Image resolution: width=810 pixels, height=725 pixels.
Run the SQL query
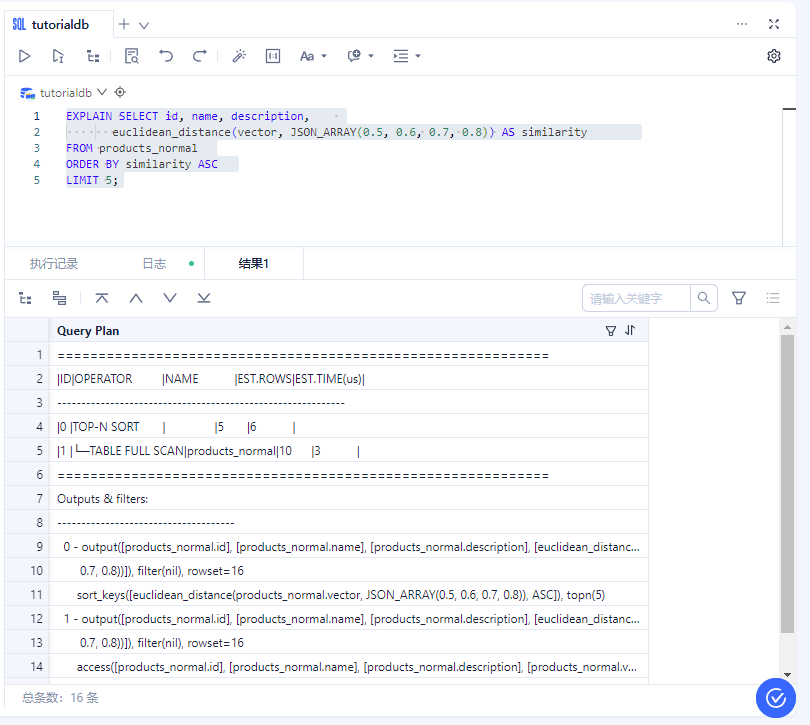pyautogui.click(x=24, y=56)
